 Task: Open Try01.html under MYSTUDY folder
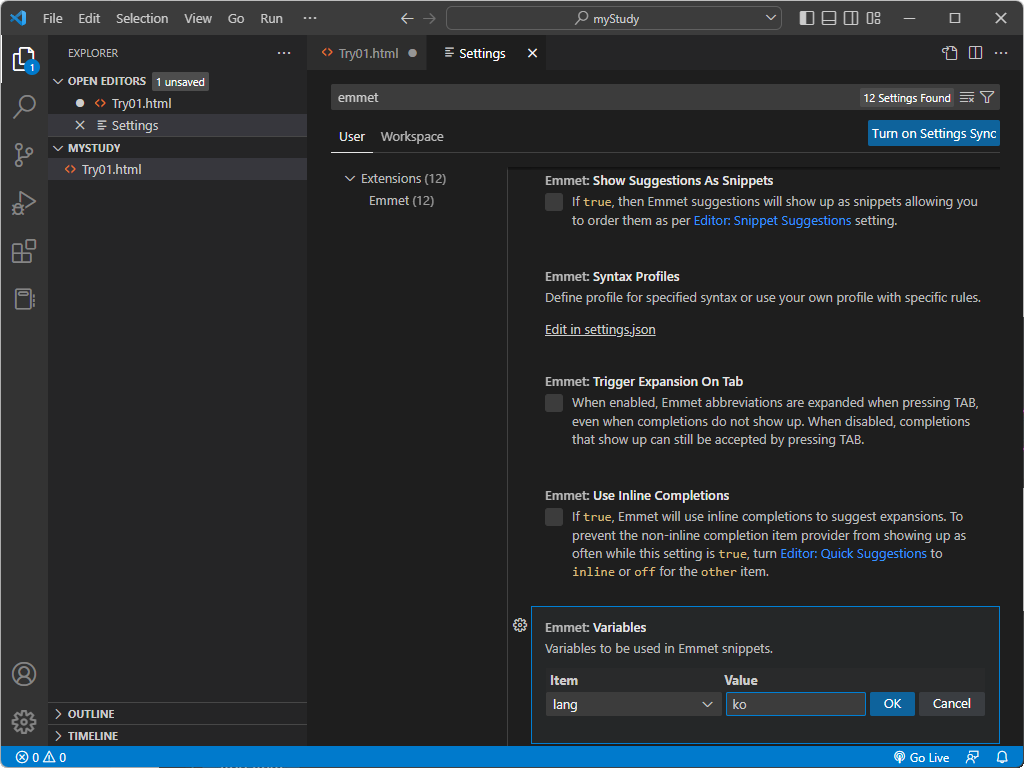(x=178, y=169)
